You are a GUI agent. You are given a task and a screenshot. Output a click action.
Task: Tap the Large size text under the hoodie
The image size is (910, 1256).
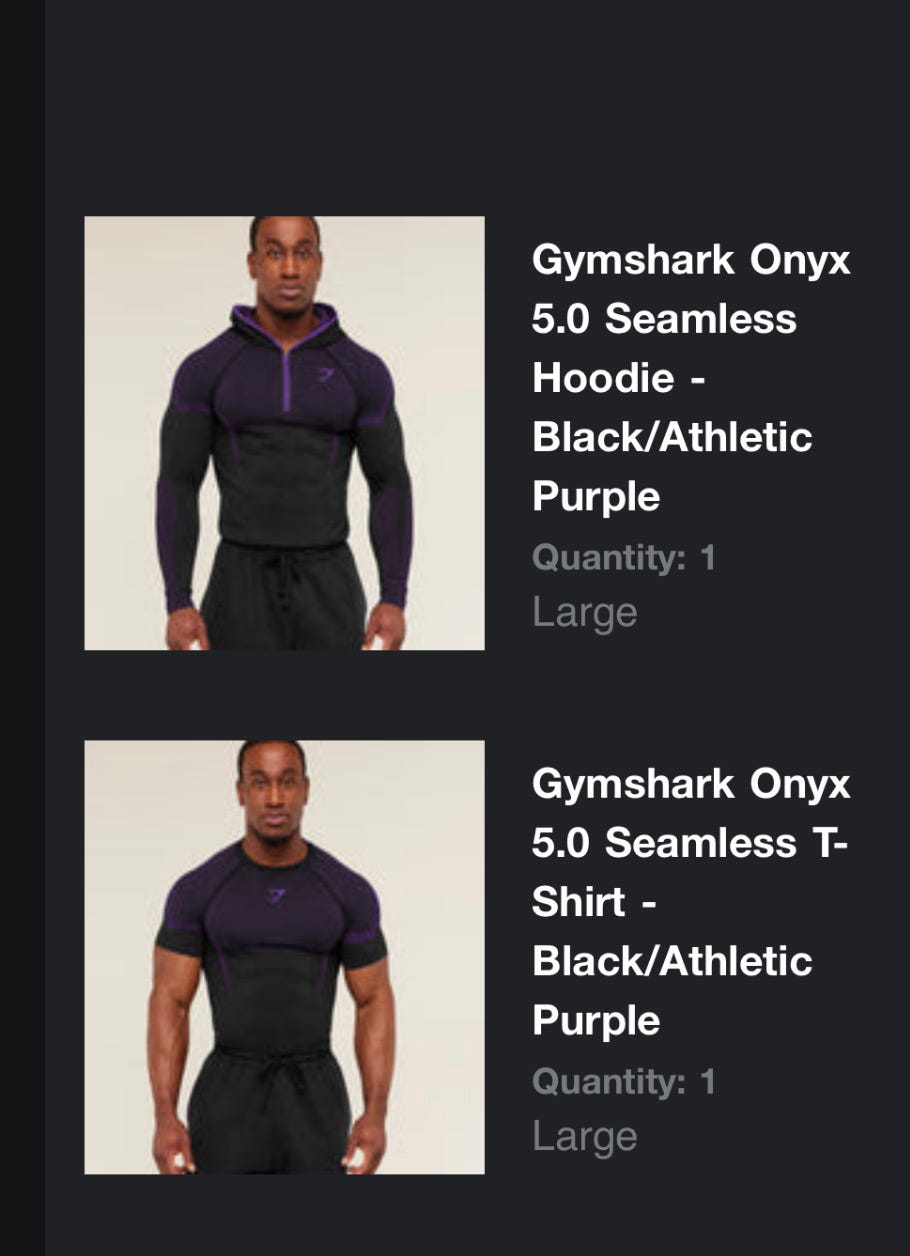click(585, 611)
